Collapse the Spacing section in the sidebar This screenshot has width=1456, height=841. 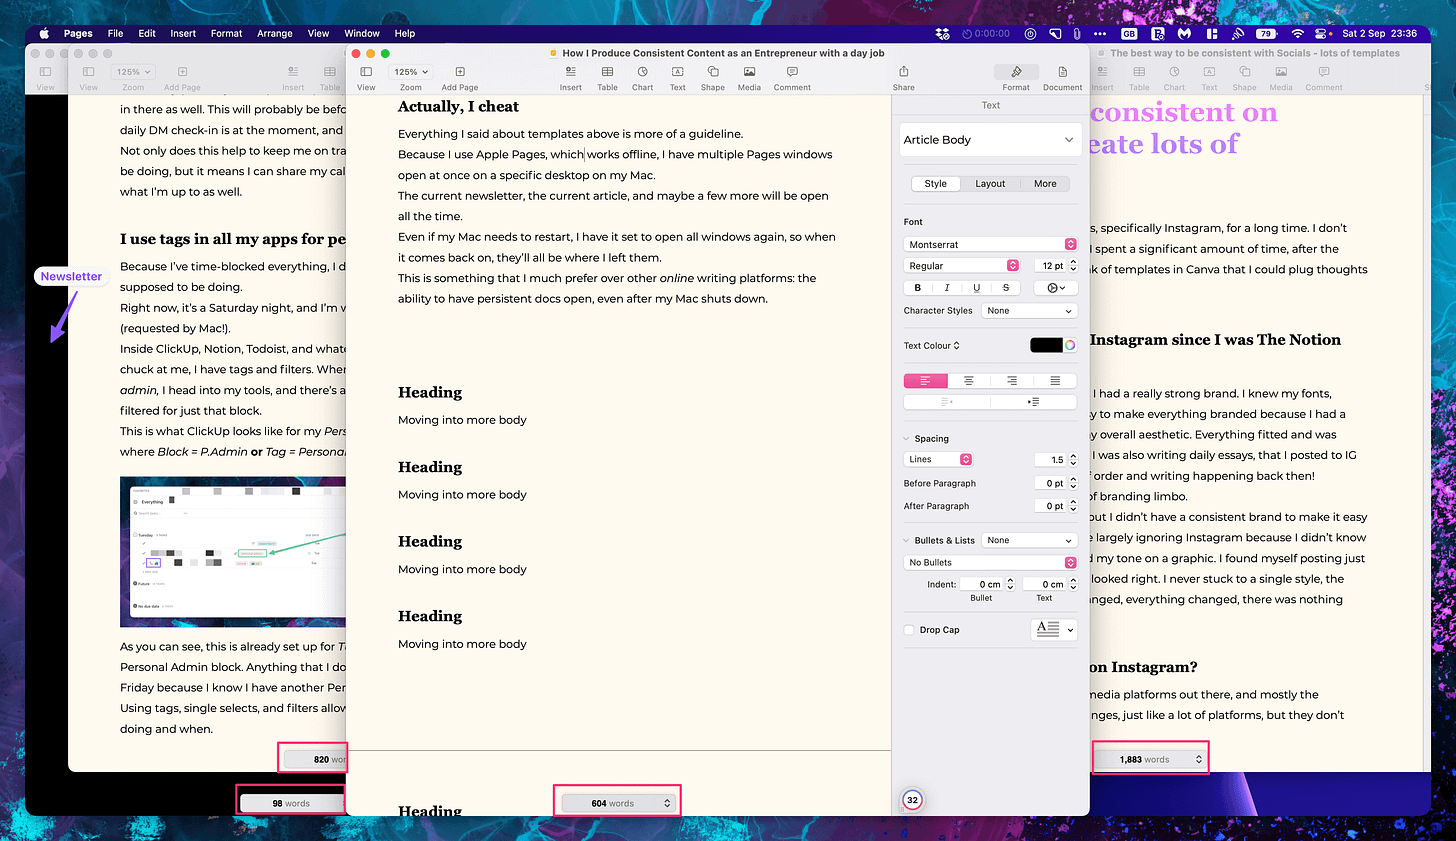point(906,438)
